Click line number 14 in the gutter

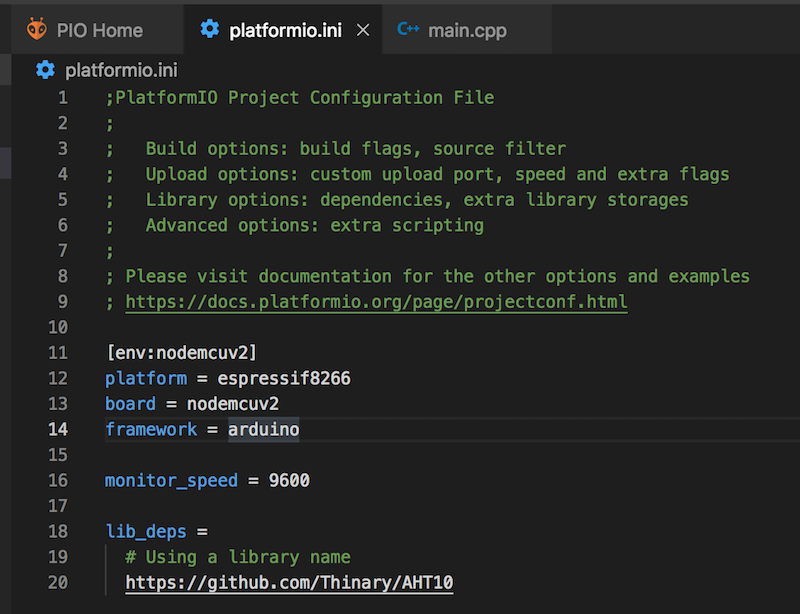58,429
